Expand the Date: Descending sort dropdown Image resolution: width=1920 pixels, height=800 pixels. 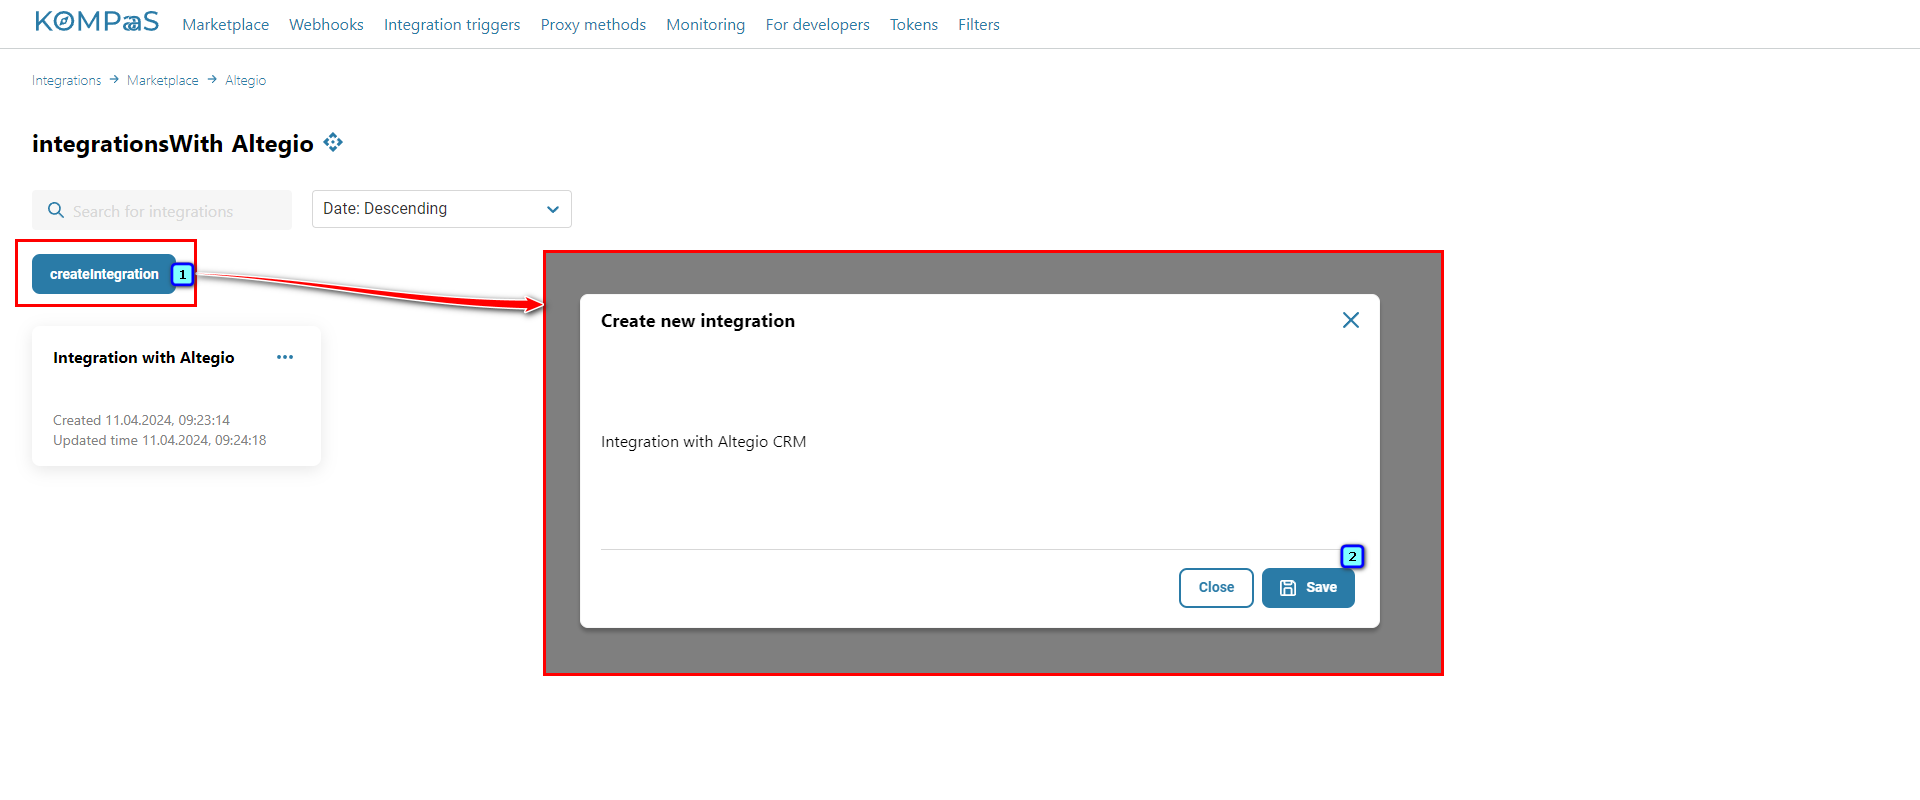click(x=442, y=209)
